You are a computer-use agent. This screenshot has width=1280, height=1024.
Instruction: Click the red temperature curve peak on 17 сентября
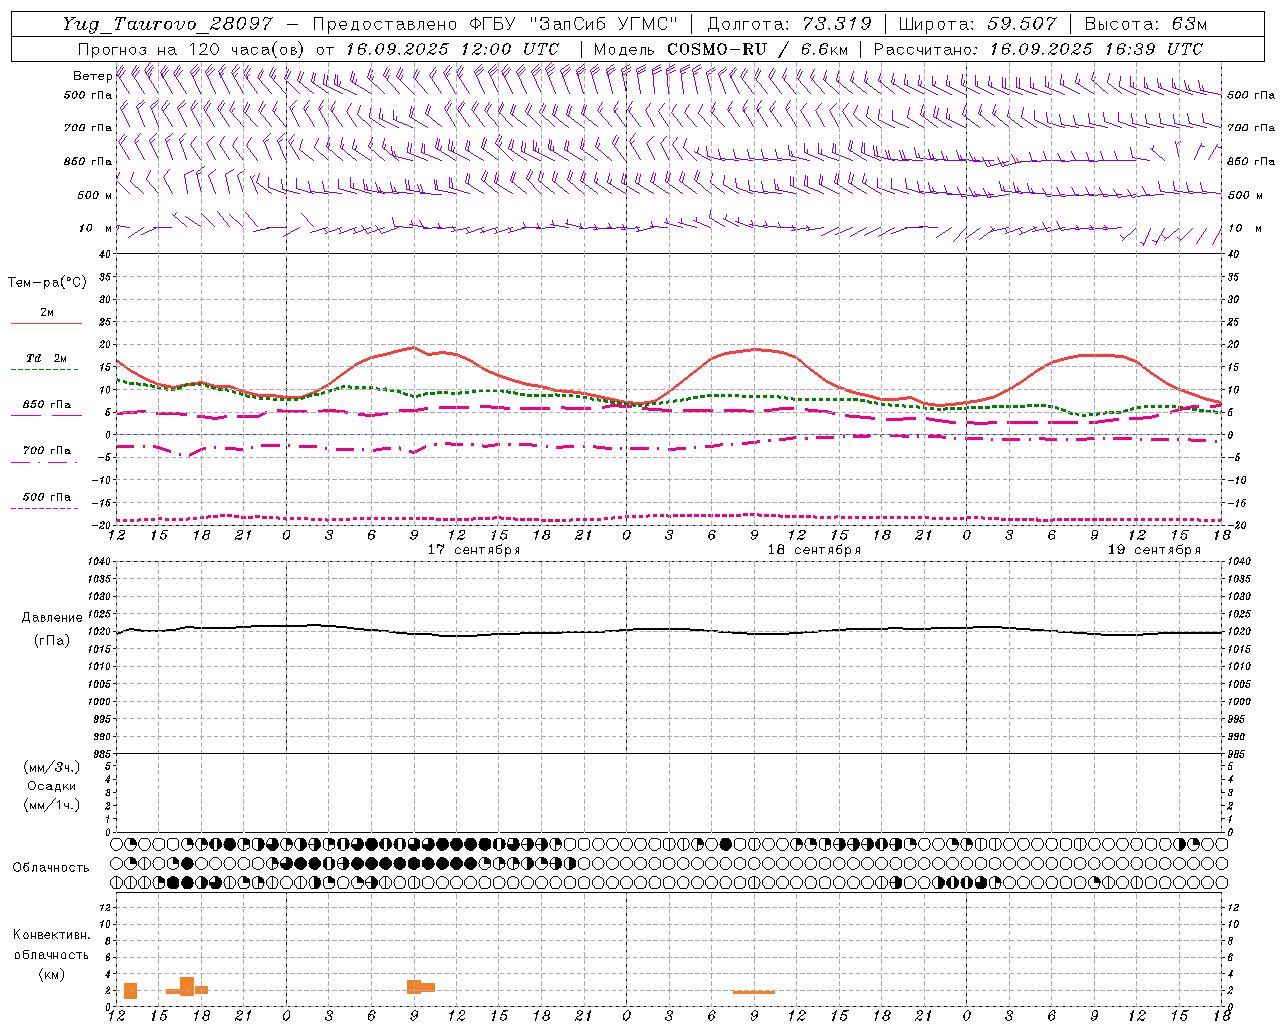tap(413, 347)
